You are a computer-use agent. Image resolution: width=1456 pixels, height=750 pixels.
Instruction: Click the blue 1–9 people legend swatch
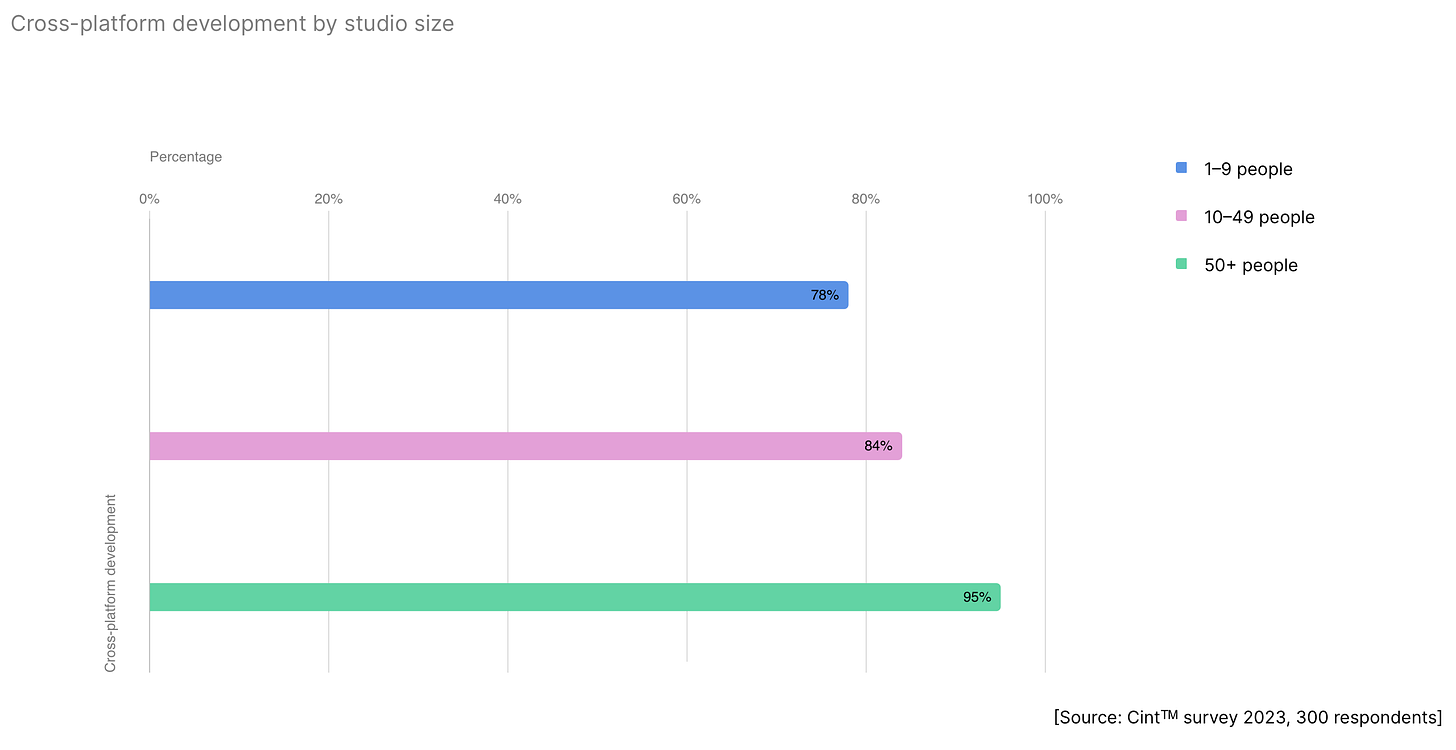tap(1181, 169)
